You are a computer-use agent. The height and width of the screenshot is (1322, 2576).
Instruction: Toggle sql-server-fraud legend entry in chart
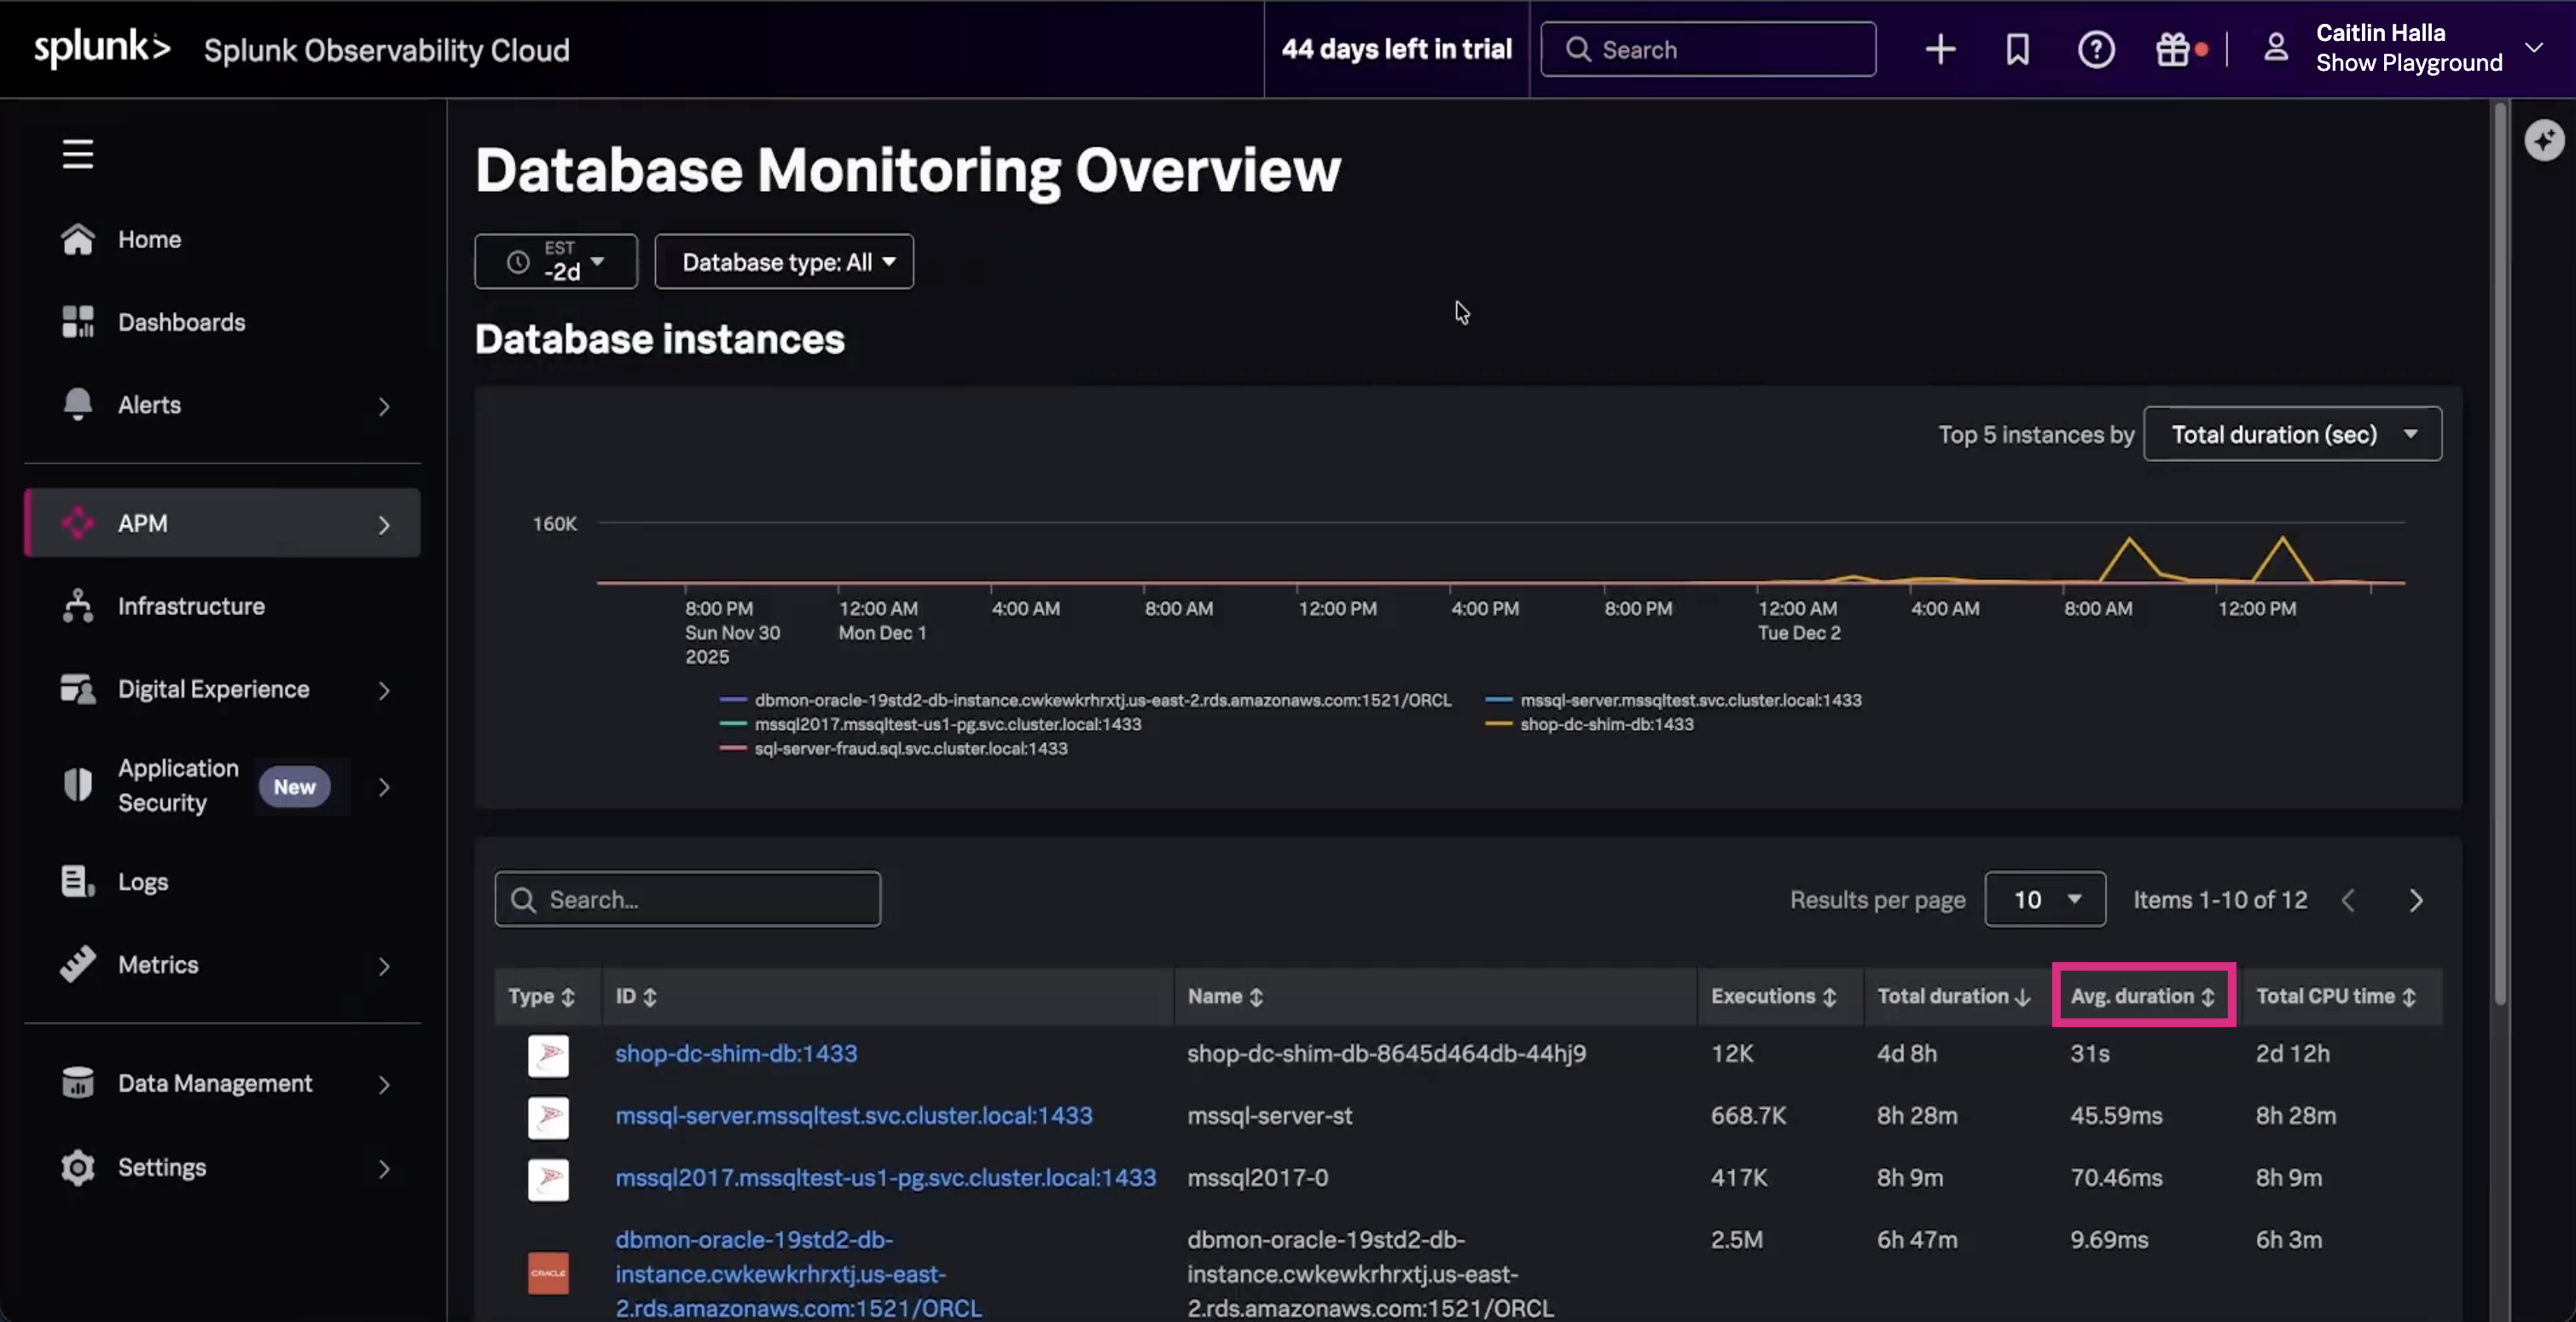[893, 748]
